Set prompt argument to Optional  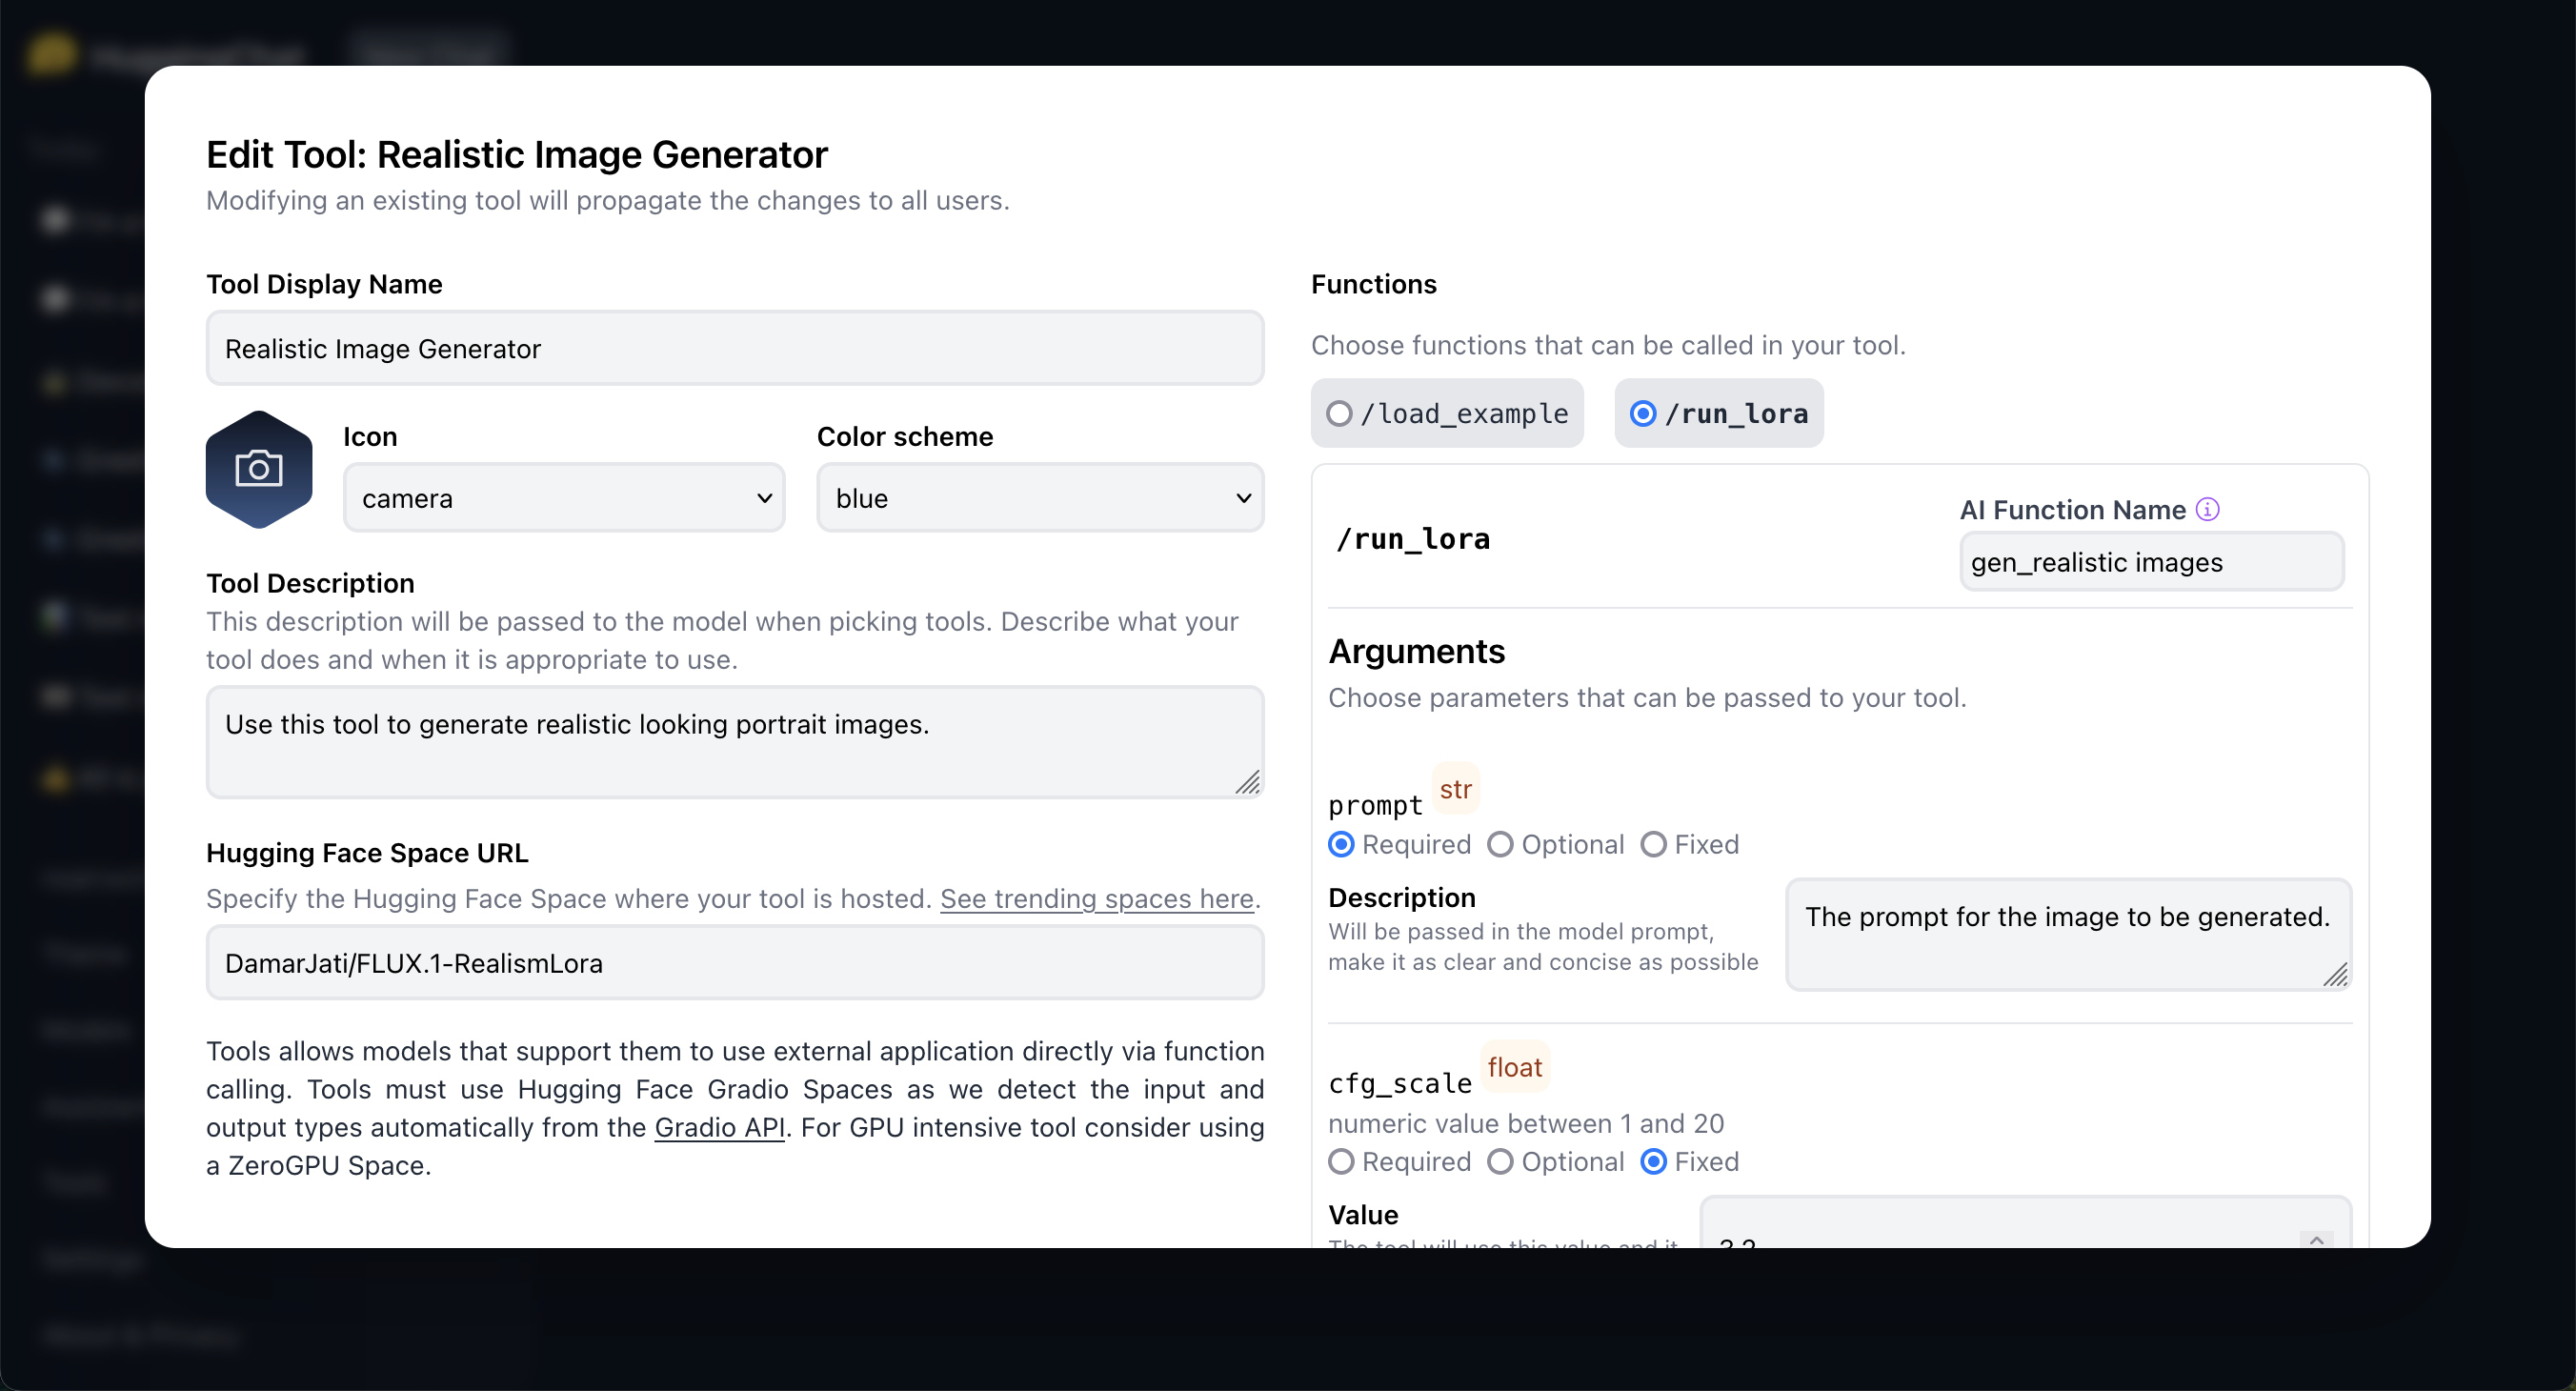coord(1500,845)
